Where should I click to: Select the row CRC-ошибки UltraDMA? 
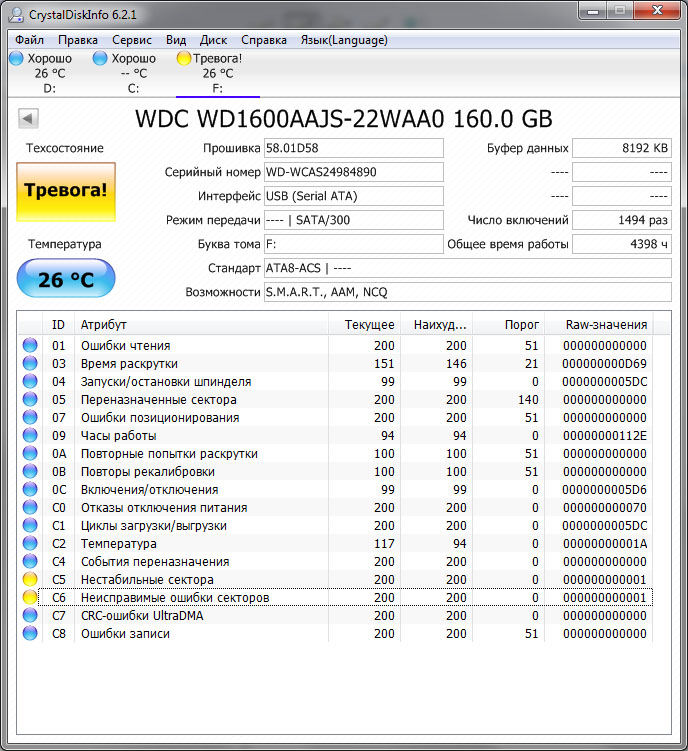(x=335, y=615)
